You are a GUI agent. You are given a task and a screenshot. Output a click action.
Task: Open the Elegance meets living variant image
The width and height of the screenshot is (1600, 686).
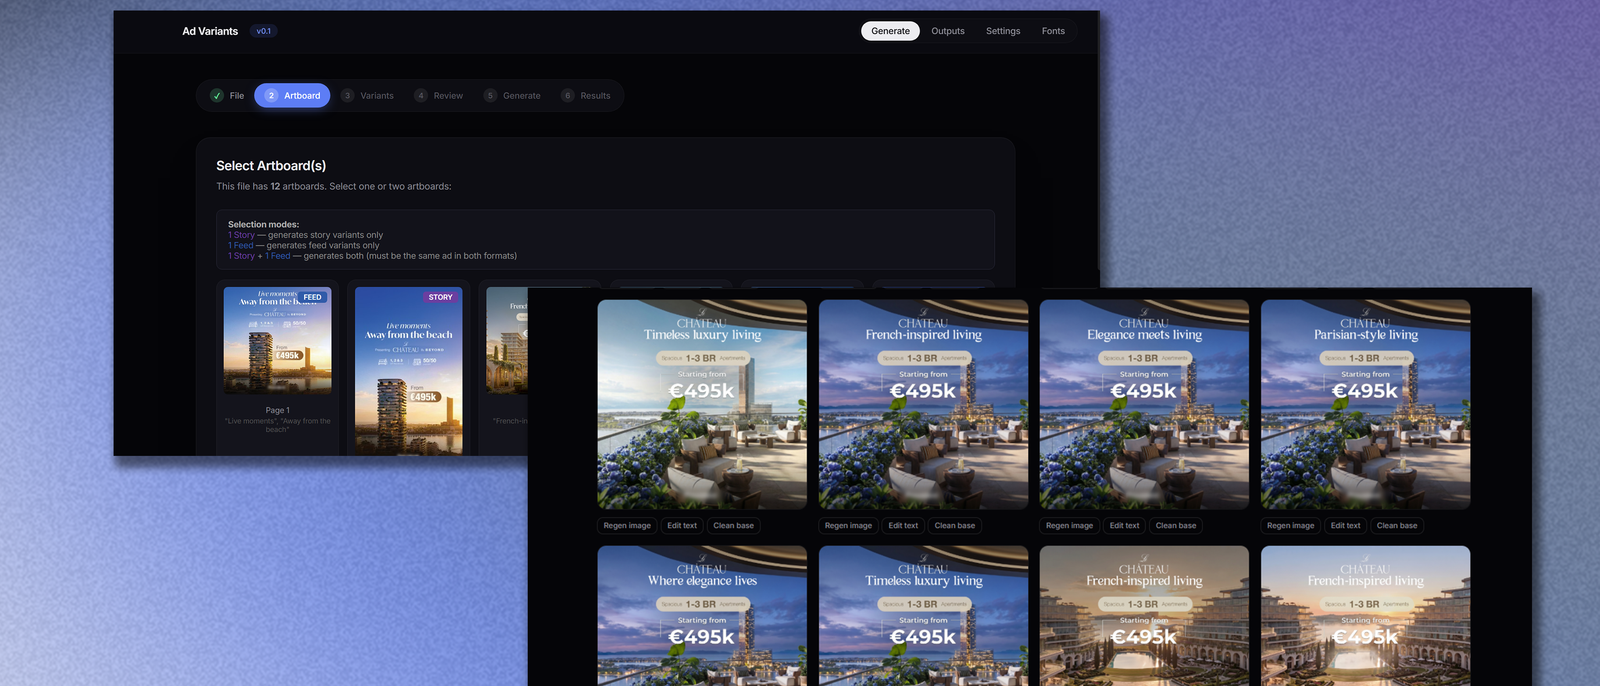tap(1144, 404)
